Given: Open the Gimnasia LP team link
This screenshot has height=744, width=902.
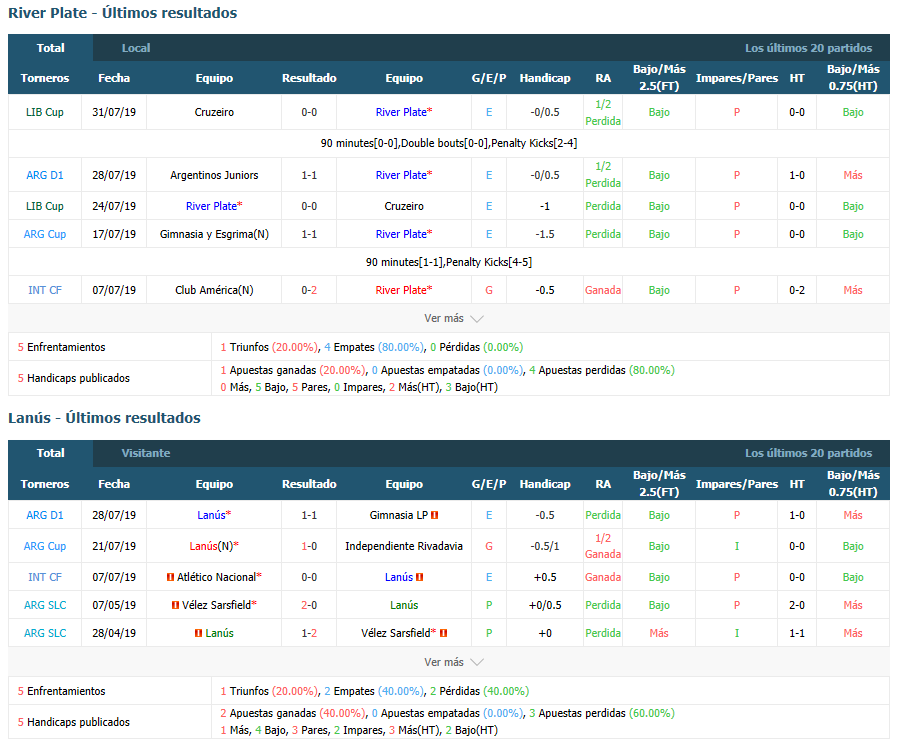Looking at the screenshot, I should (399, 515).
